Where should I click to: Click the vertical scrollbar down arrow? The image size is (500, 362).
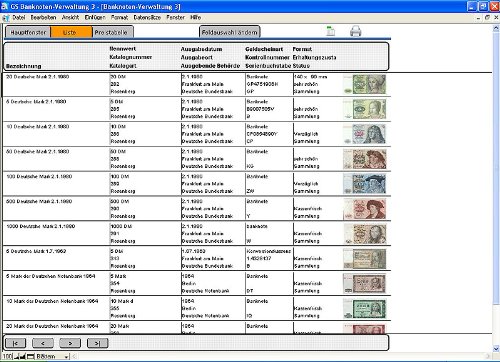(496, 349)
